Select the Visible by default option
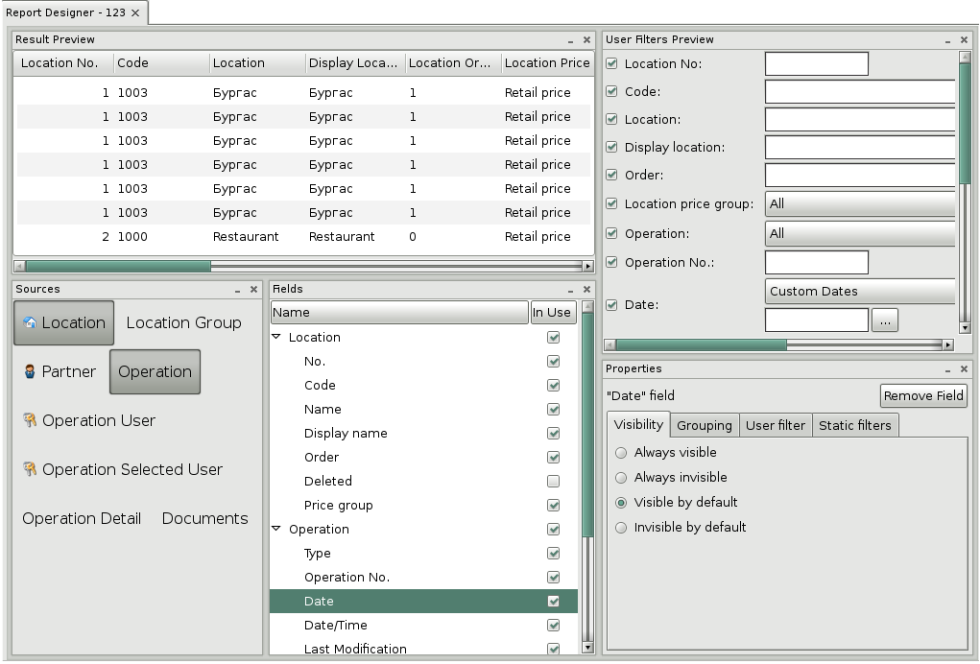The height and width of the screenshot is (664, 980). 621,503
